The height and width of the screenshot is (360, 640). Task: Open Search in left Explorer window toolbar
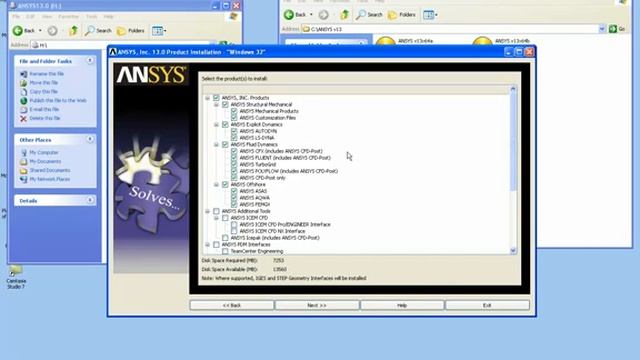point(98,31)
